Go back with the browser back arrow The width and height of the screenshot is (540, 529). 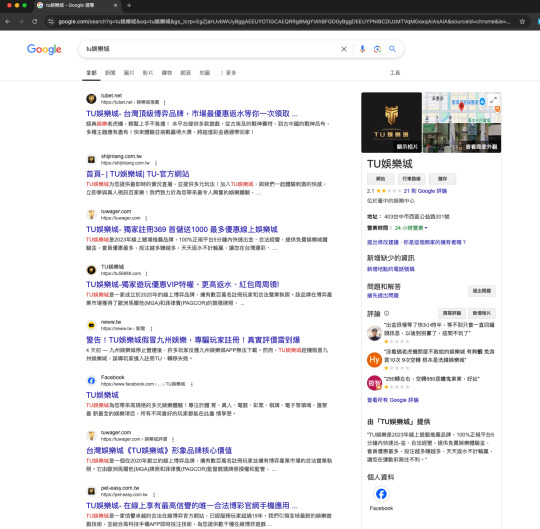(x=8, y=21)
